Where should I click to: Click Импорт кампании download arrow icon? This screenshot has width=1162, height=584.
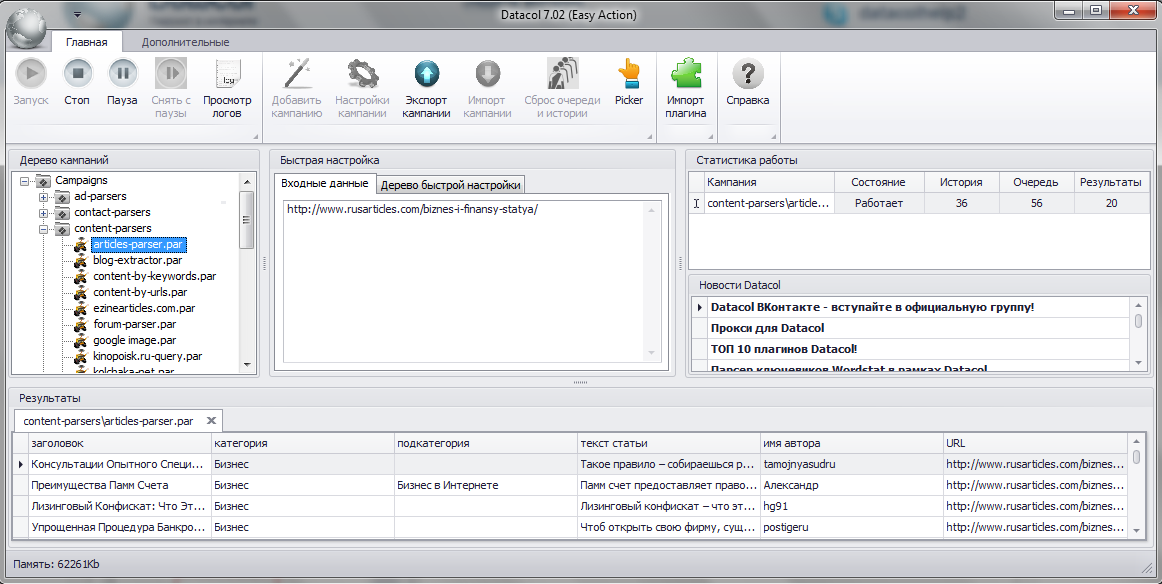click(488, 73)
